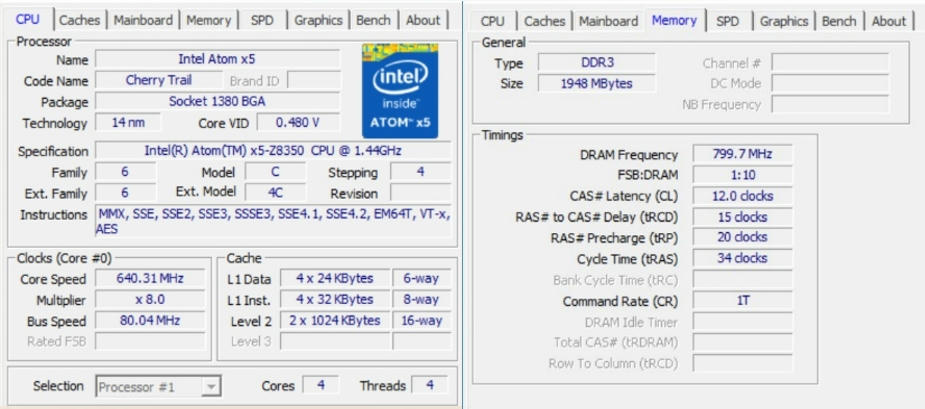Viewport: 925px width, 409px height.
Task: Select the CPU tab in the left window
Action: tap(28, 19)
